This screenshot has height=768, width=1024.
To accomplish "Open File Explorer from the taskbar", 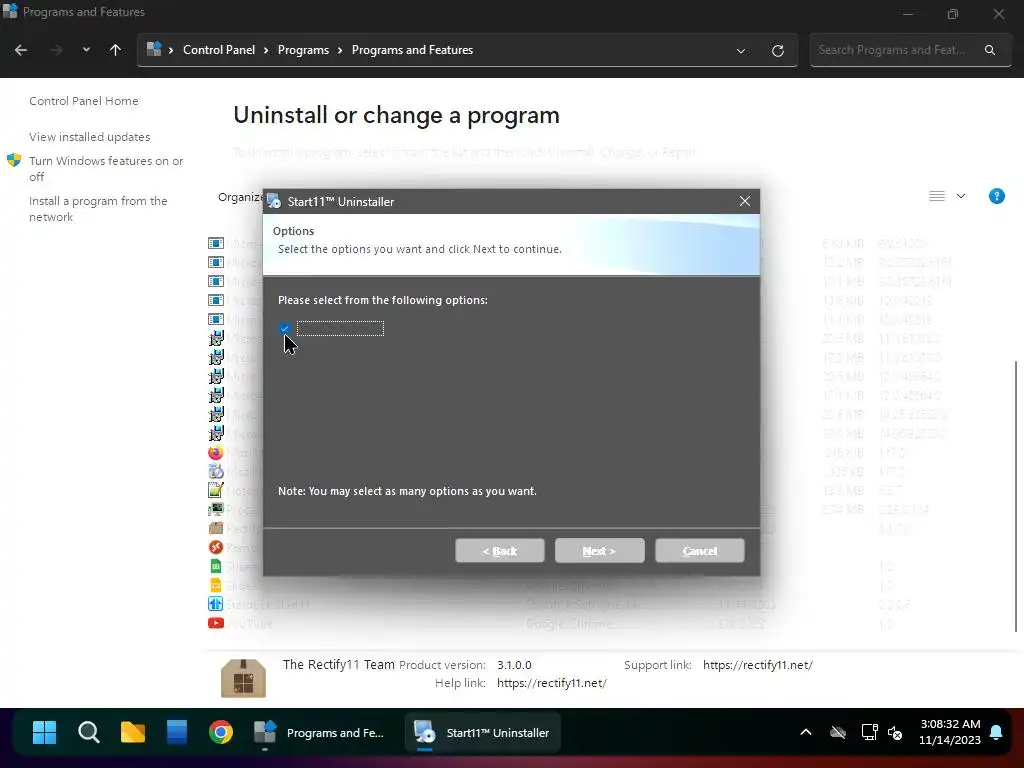I will pos(133,733).
